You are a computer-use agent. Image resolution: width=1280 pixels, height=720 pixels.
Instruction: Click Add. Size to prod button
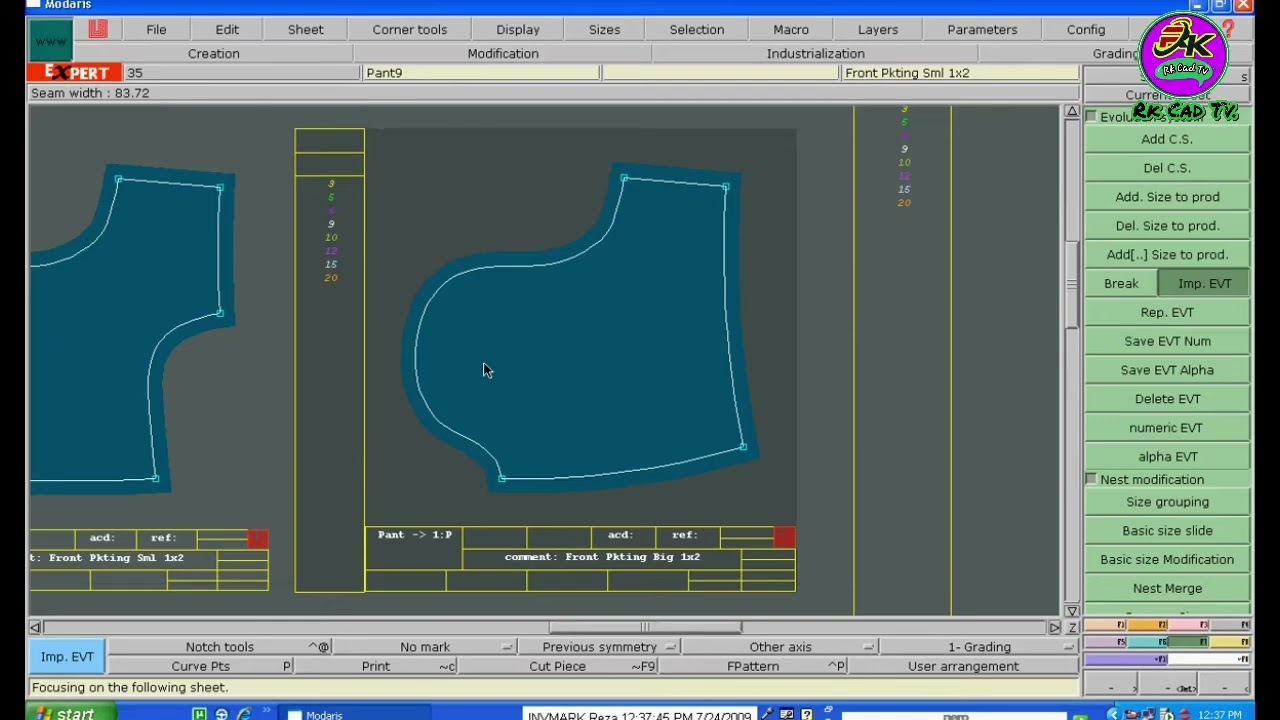(1167, 197)
